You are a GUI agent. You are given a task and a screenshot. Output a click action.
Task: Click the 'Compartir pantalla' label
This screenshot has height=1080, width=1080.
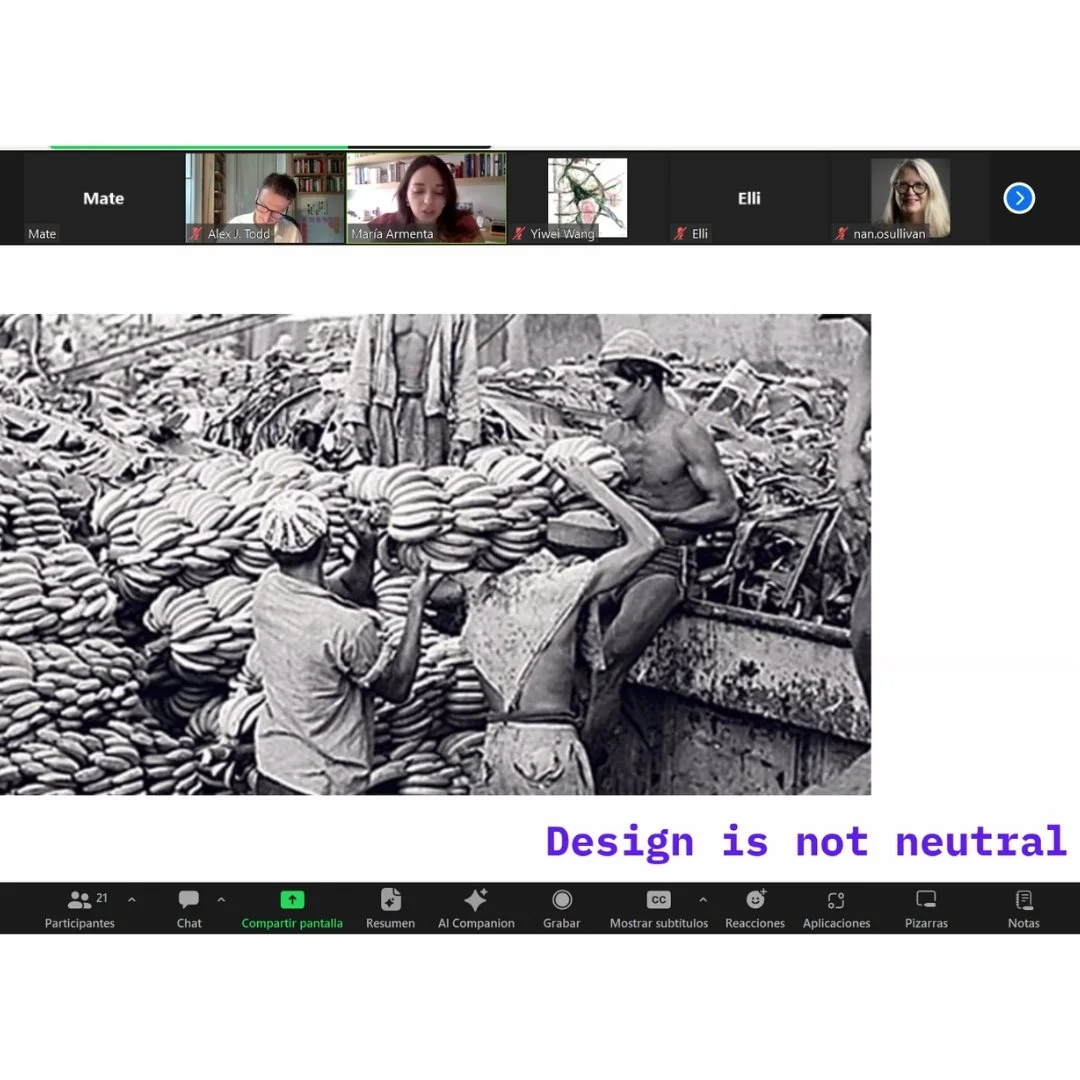[292, 923]
